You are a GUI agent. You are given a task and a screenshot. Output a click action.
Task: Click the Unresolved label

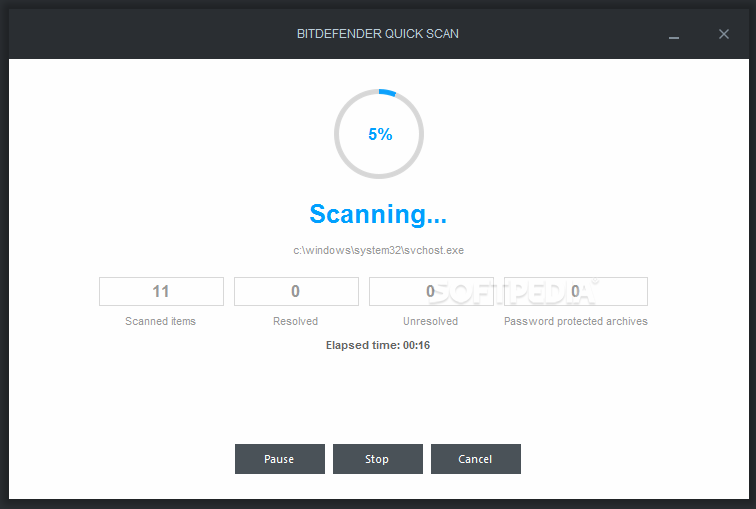point(431,321)
